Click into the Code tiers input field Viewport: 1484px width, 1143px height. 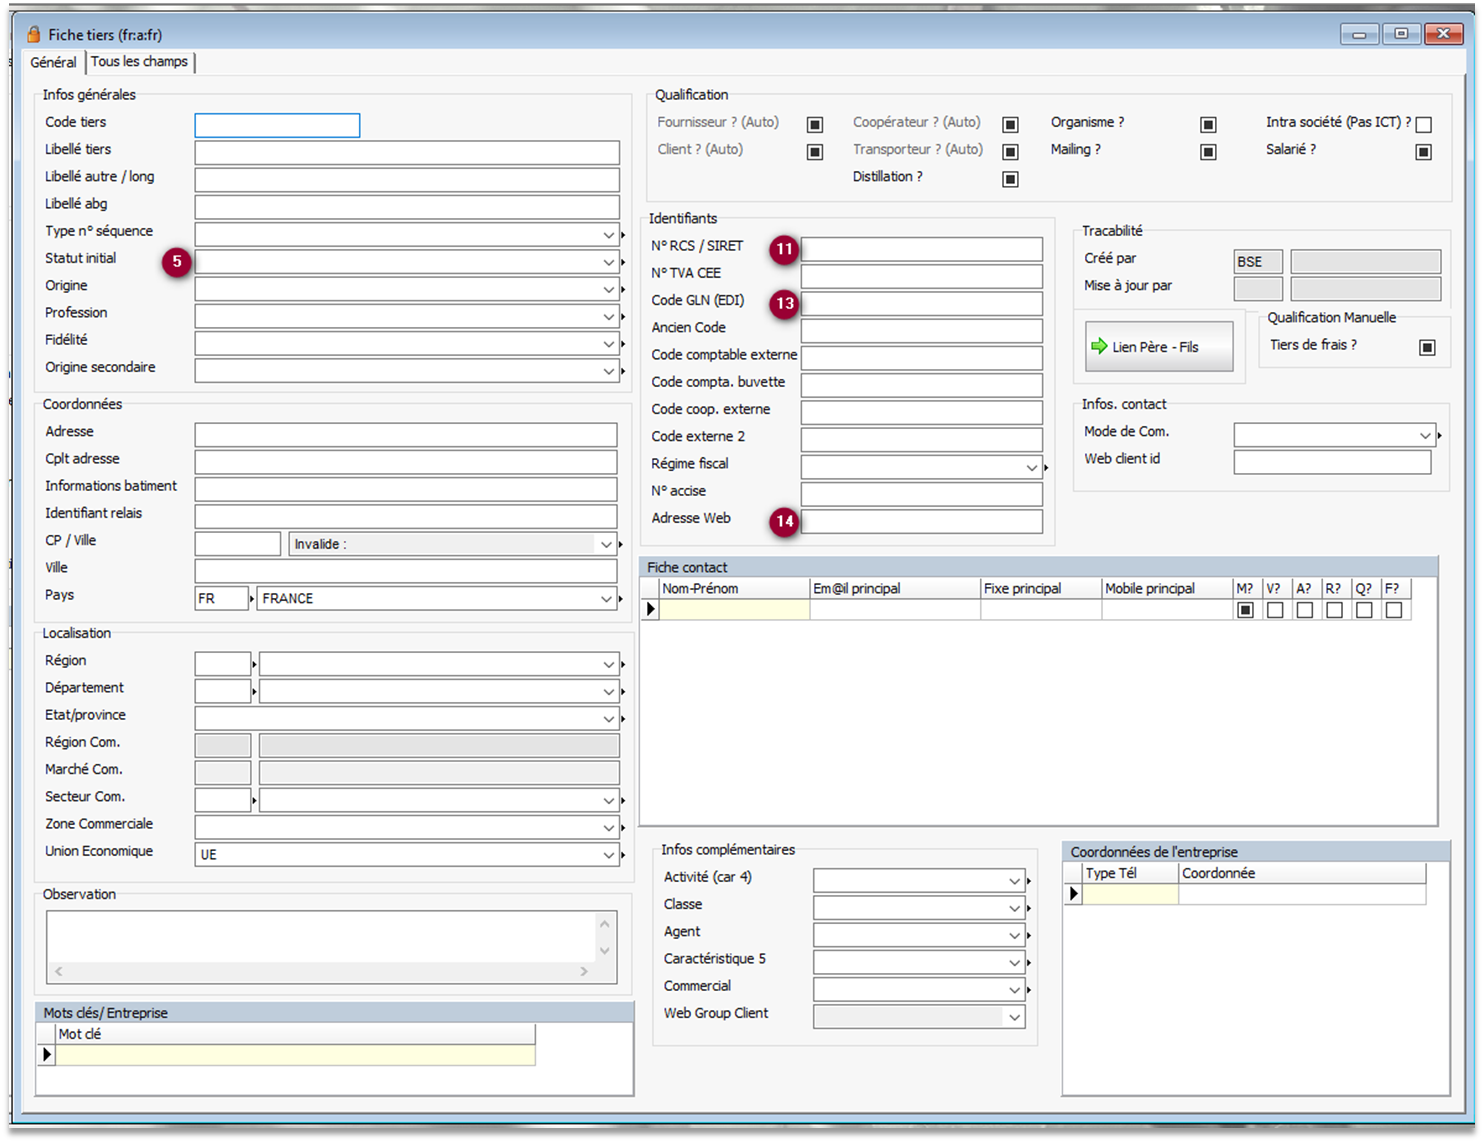pos(277,125)
